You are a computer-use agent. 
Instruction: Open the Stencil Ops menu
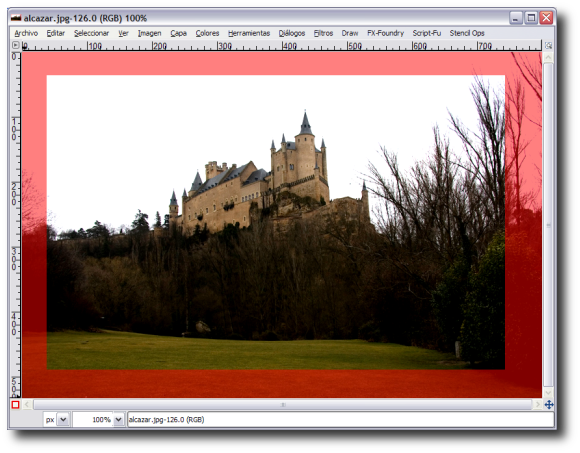pyautogui.click(x=467, y=33)
